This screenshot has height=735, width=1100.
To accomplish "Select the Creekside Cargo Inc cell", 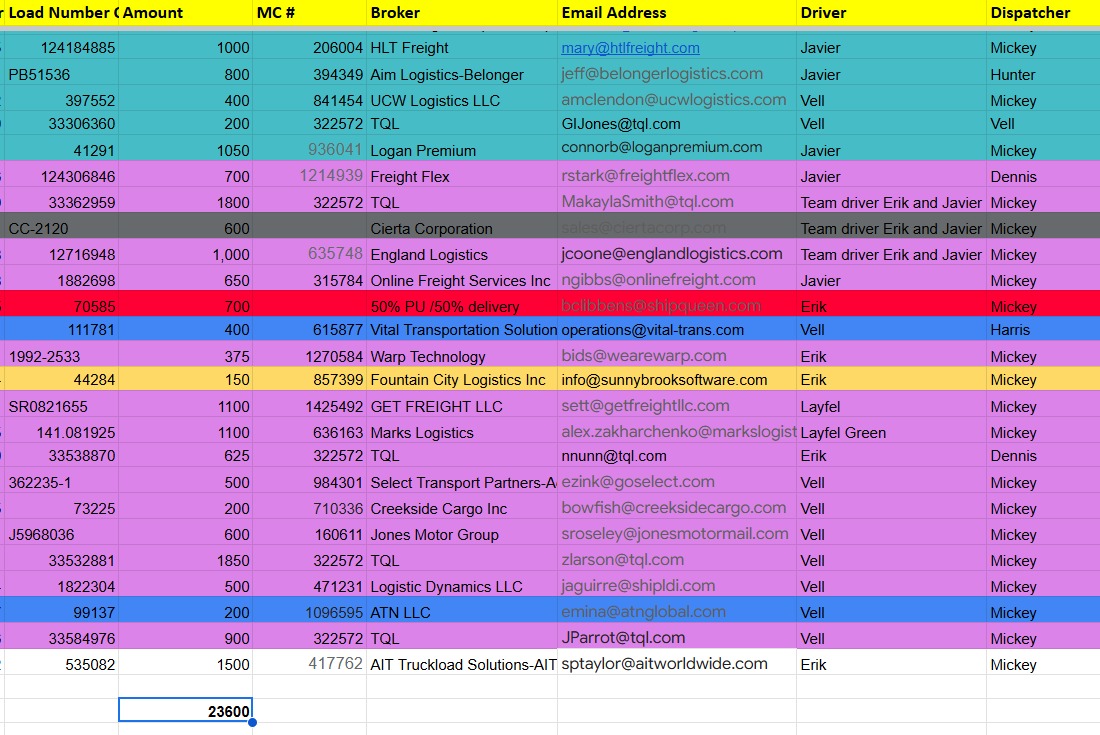I will tap(462, 508).
